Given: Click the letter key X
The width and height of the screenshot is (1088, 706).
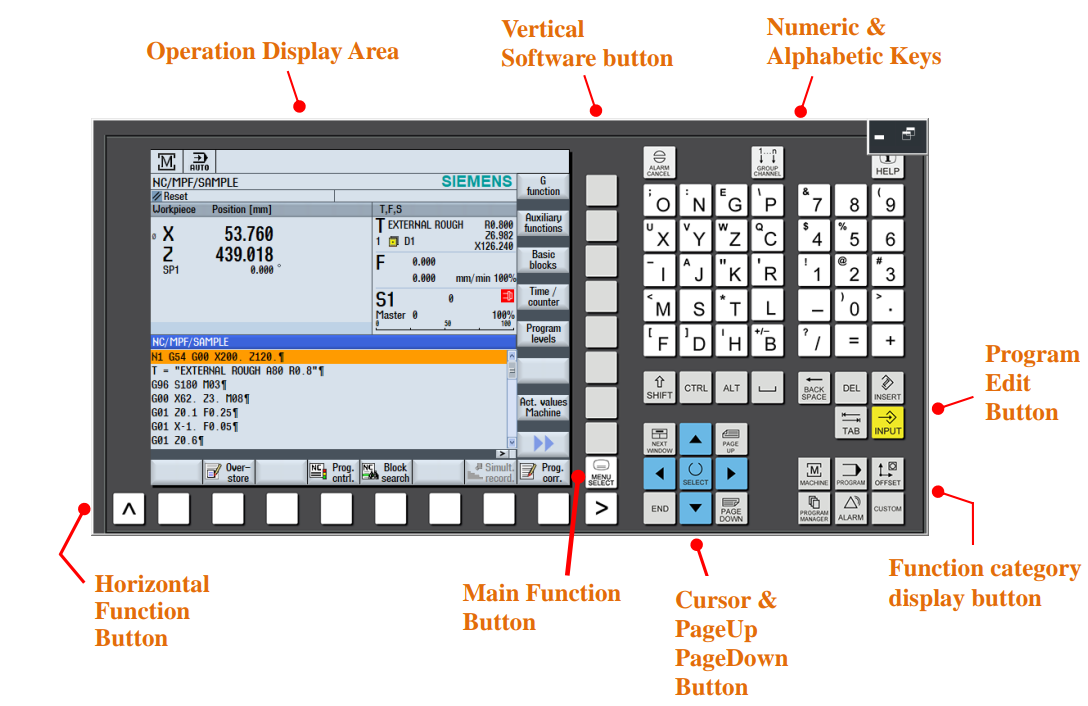Looking at the screenshot, I should 659,235.
